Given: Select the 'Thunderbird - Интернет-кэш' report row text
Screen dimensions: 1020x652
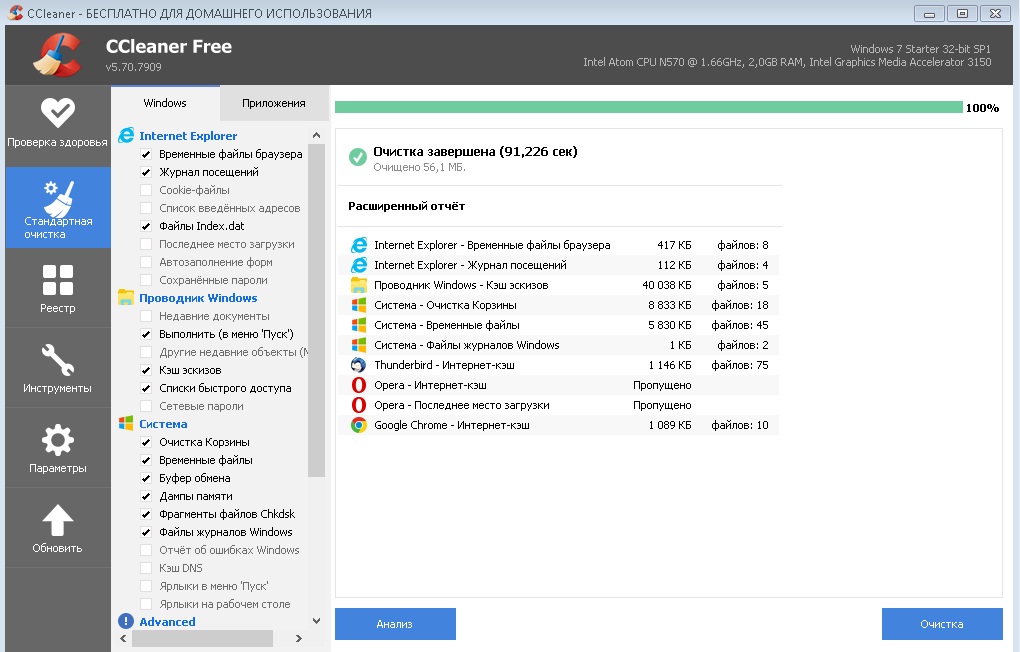Looking at the screenshot, I should (444, 365).
